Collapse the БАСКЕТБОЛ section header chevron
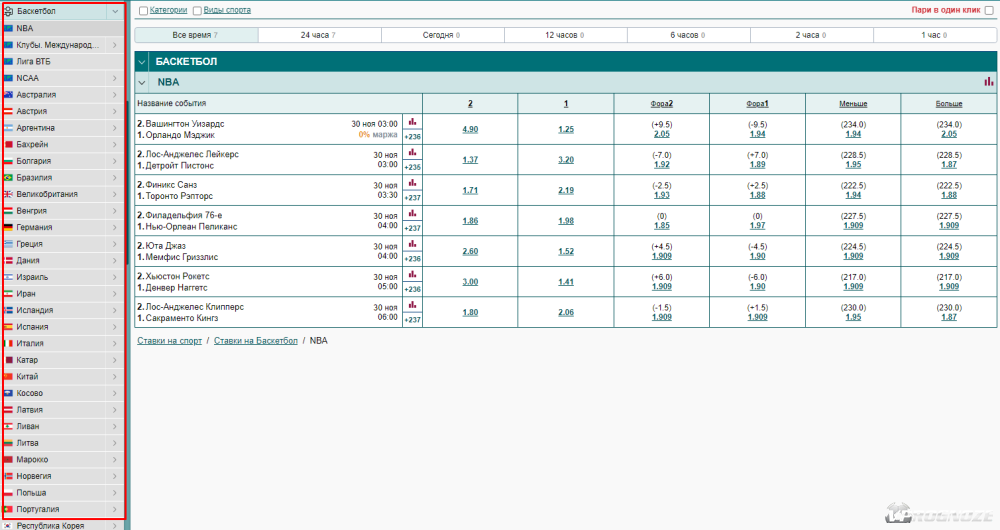Image resolution: width=1000 pixels, height=530 pixels. click(x=143, y=61)
